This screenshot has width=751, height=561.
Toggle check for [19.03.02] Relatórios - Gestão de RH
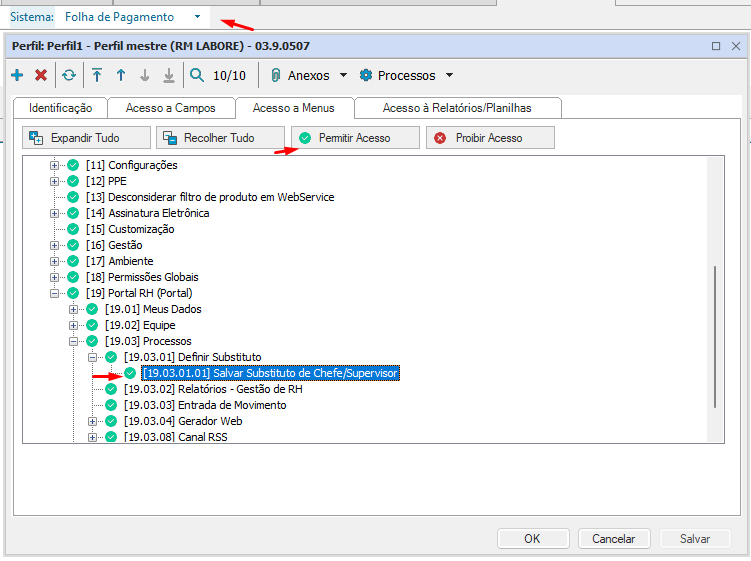point(111,389)
